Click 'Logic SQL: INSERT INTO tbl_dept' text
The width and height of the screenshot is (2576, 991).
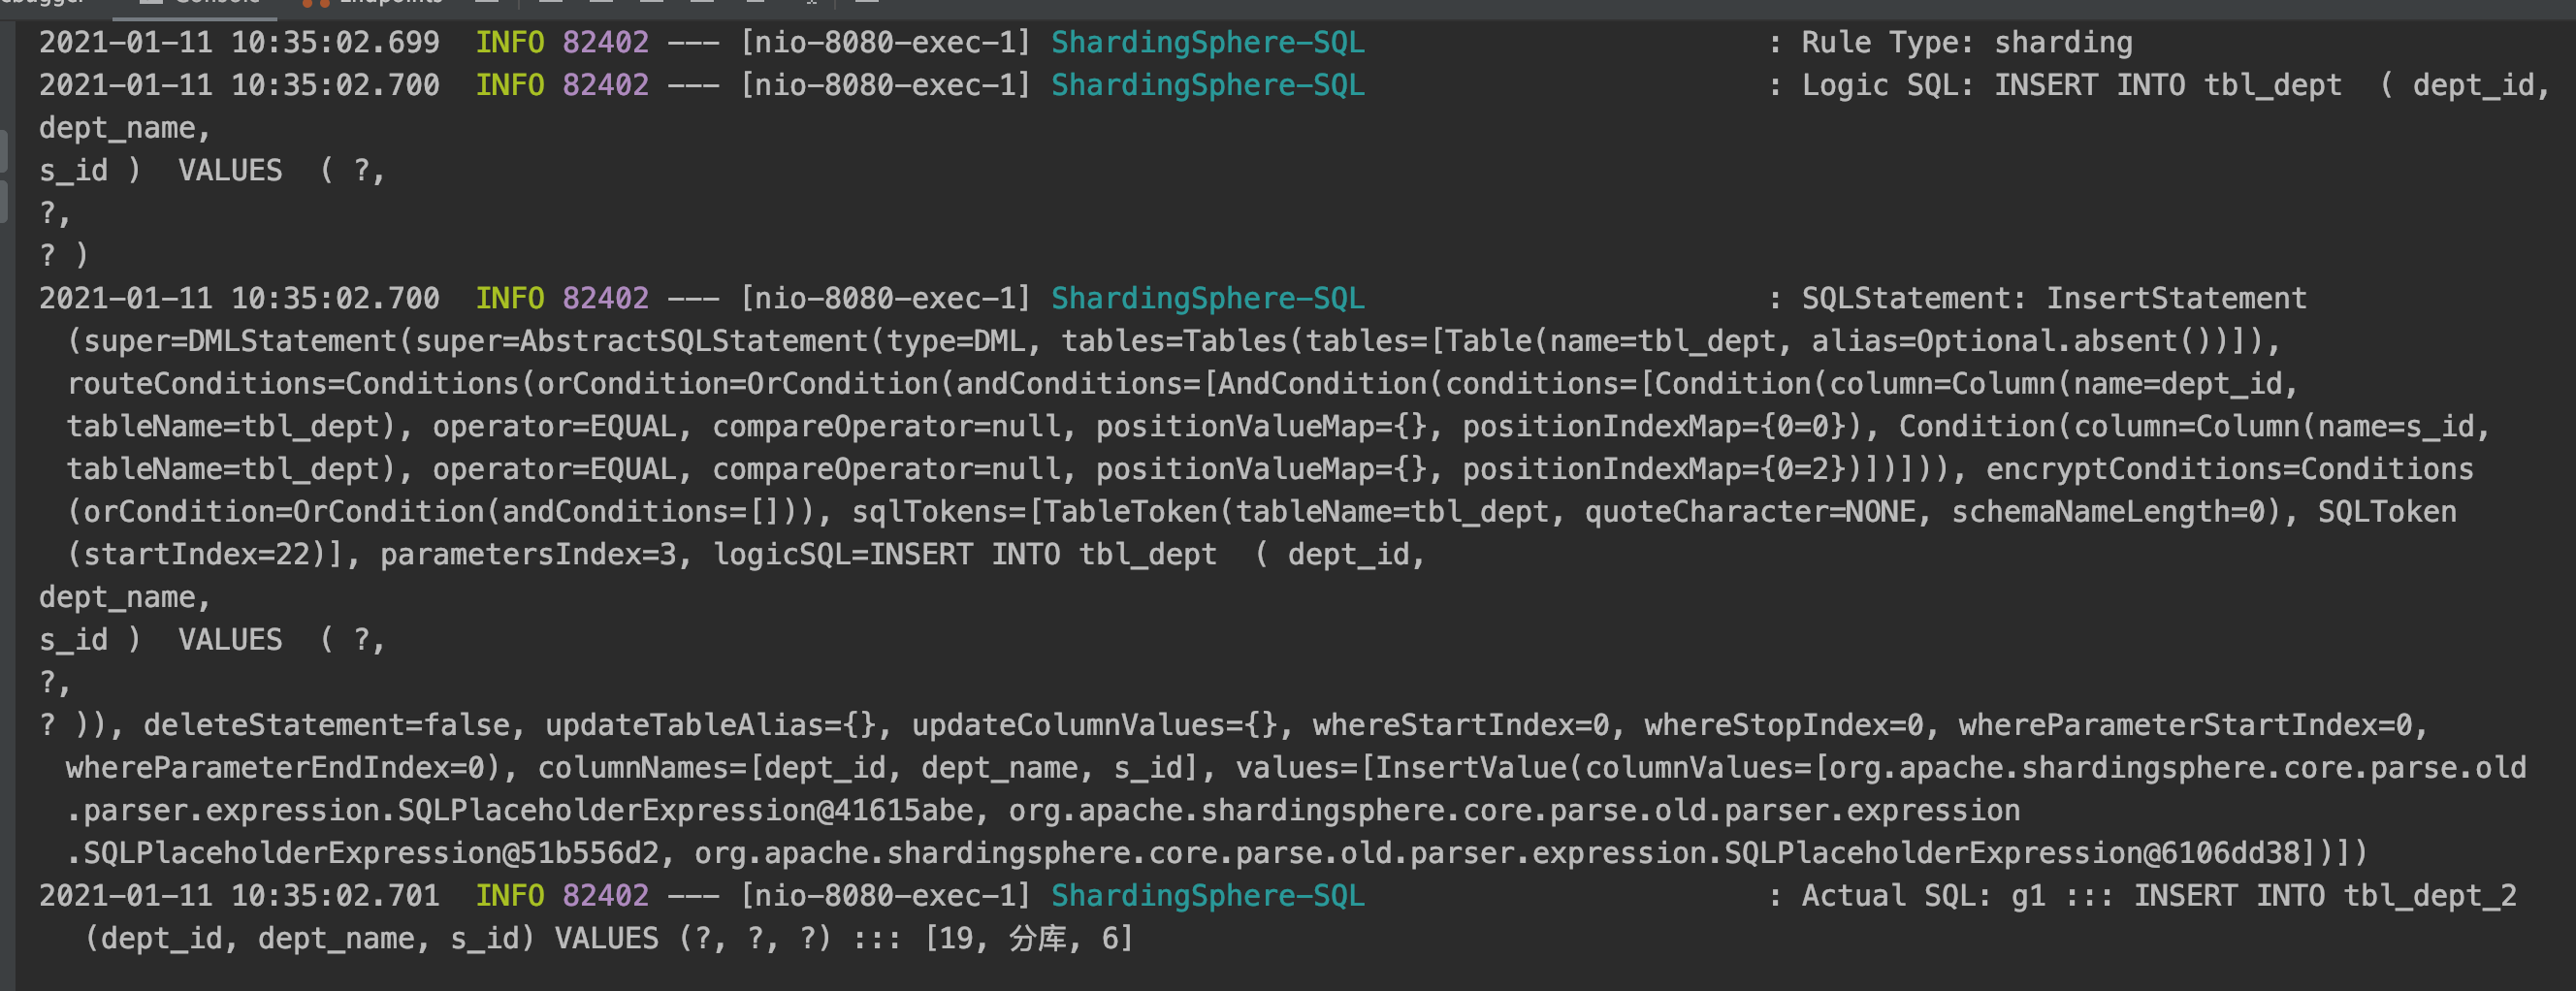point(2071,85)
